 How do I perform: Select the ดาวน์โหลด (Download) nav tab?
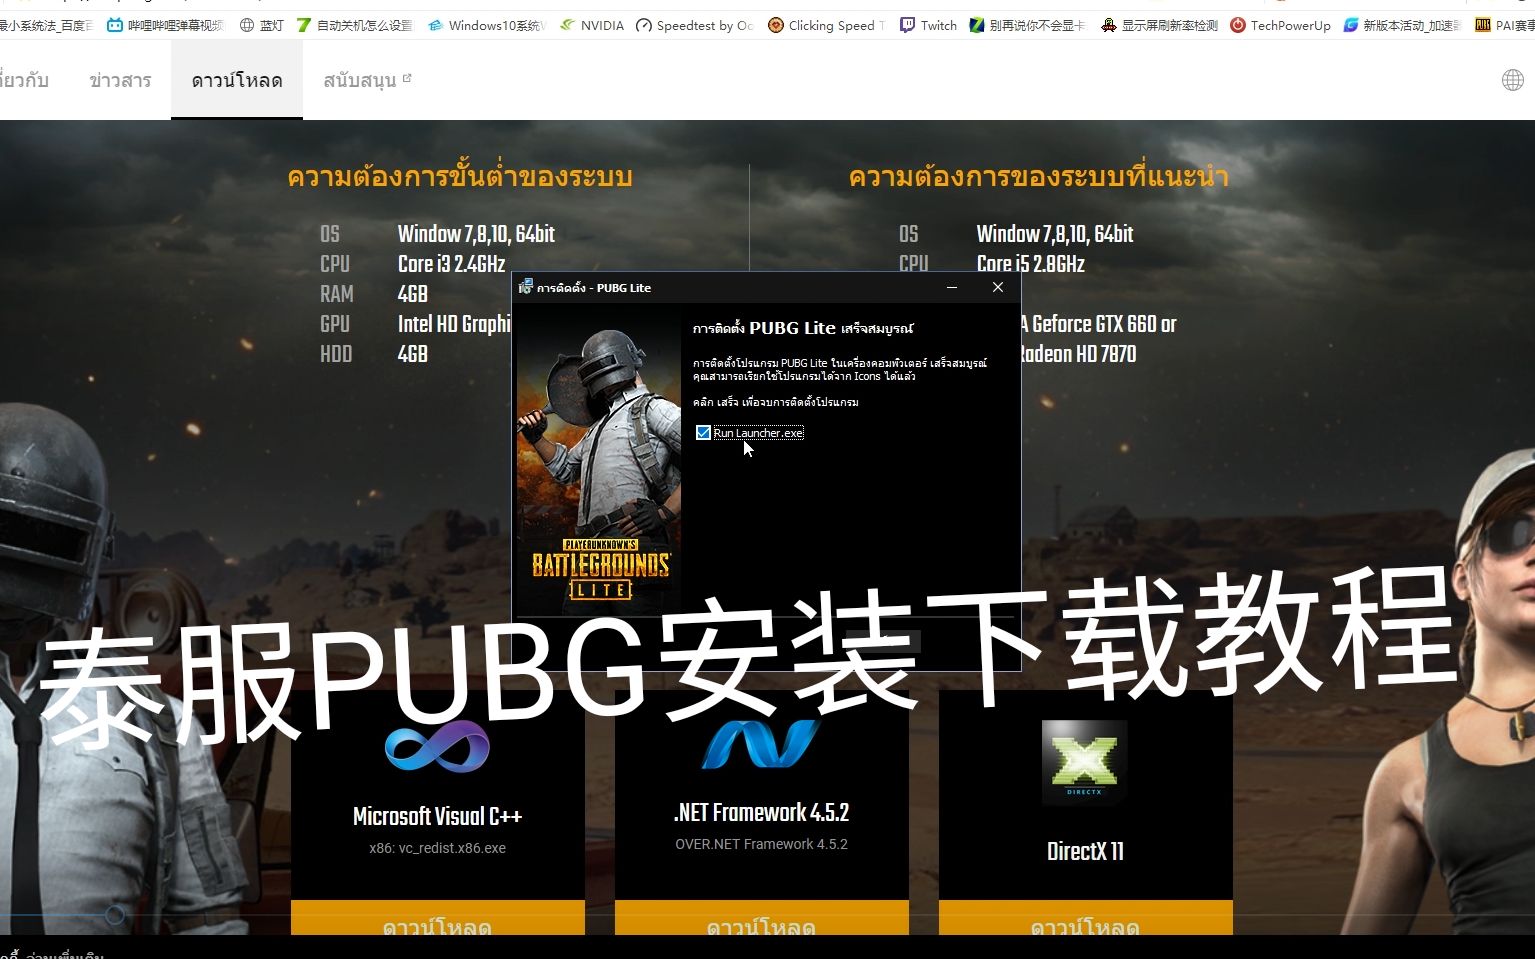pyautogui.click(x=237, y=80)
